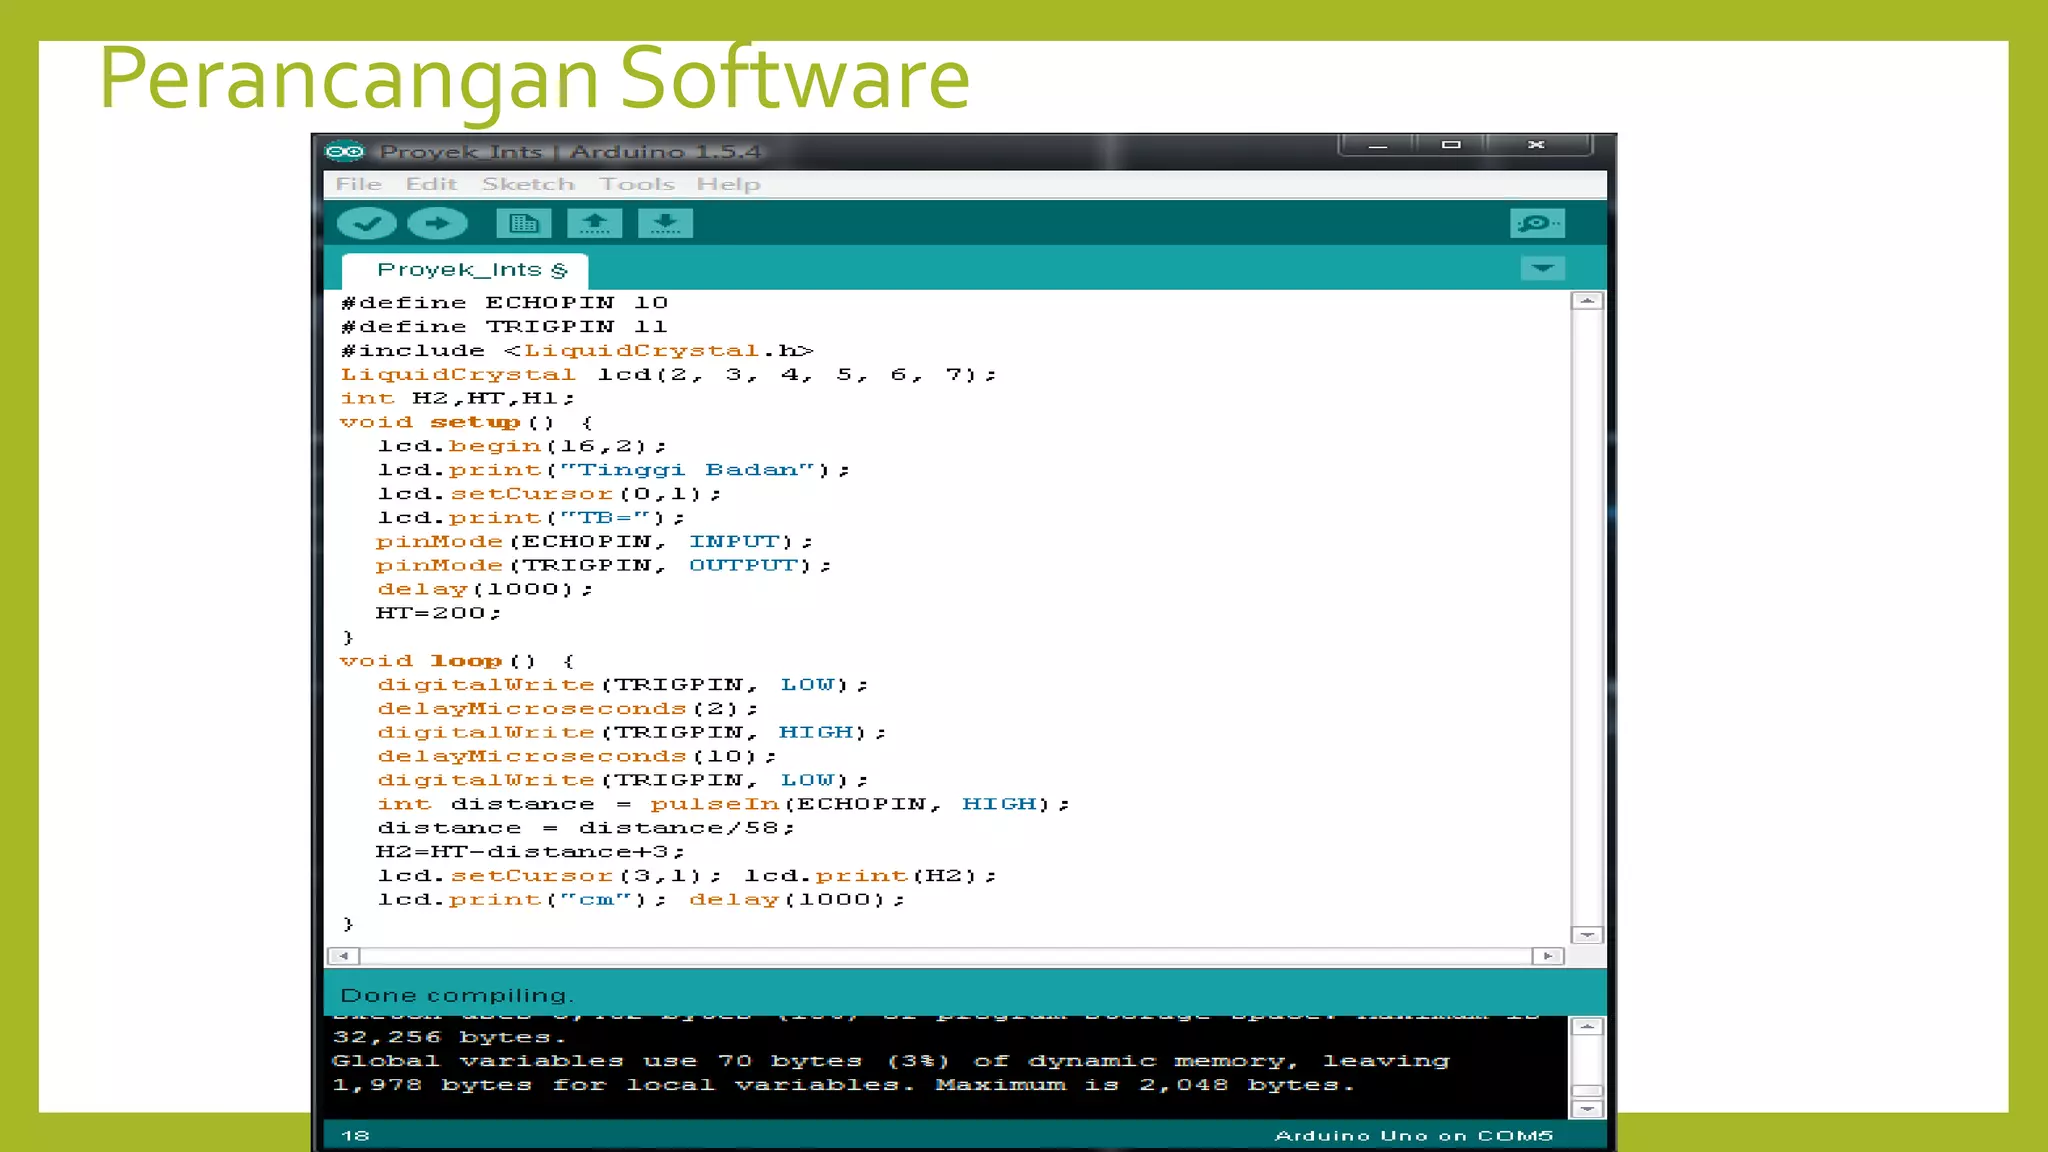
Task: Click editor vertical scrollbar up arrow
Action: coord(1587,301)
